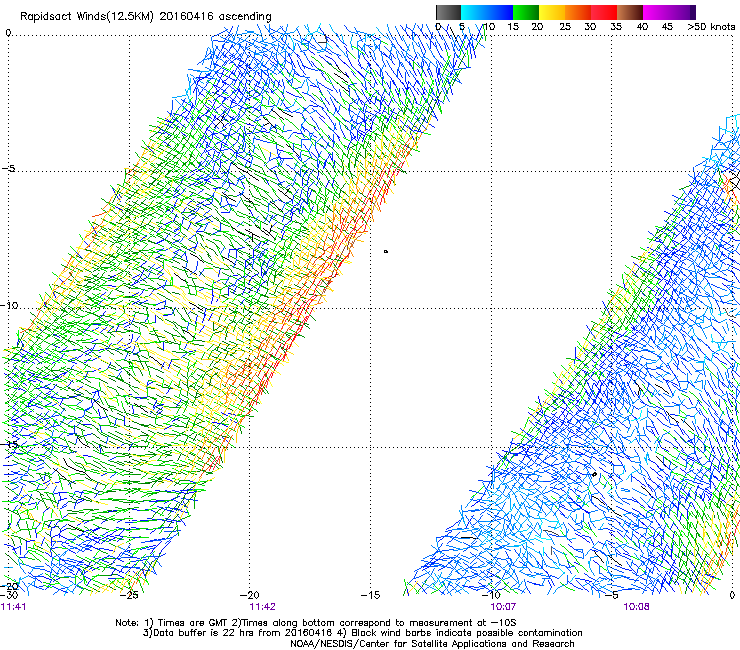Click the dark purple 45-50 knots legend swatch
This screenshot has height=650, width=740.
coord(682,12)
